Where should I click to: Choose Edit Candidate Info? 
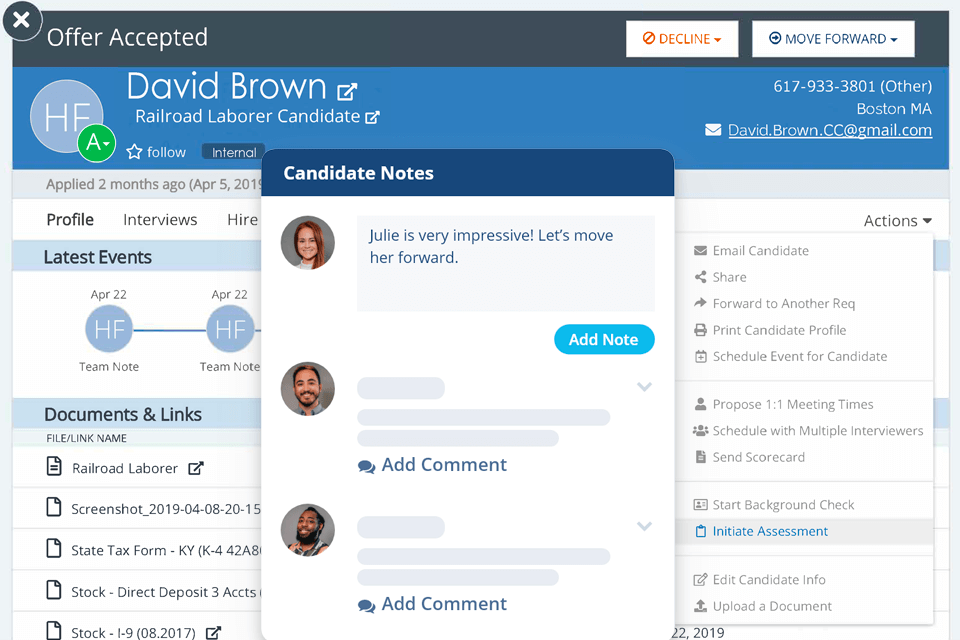click(769, 579)
